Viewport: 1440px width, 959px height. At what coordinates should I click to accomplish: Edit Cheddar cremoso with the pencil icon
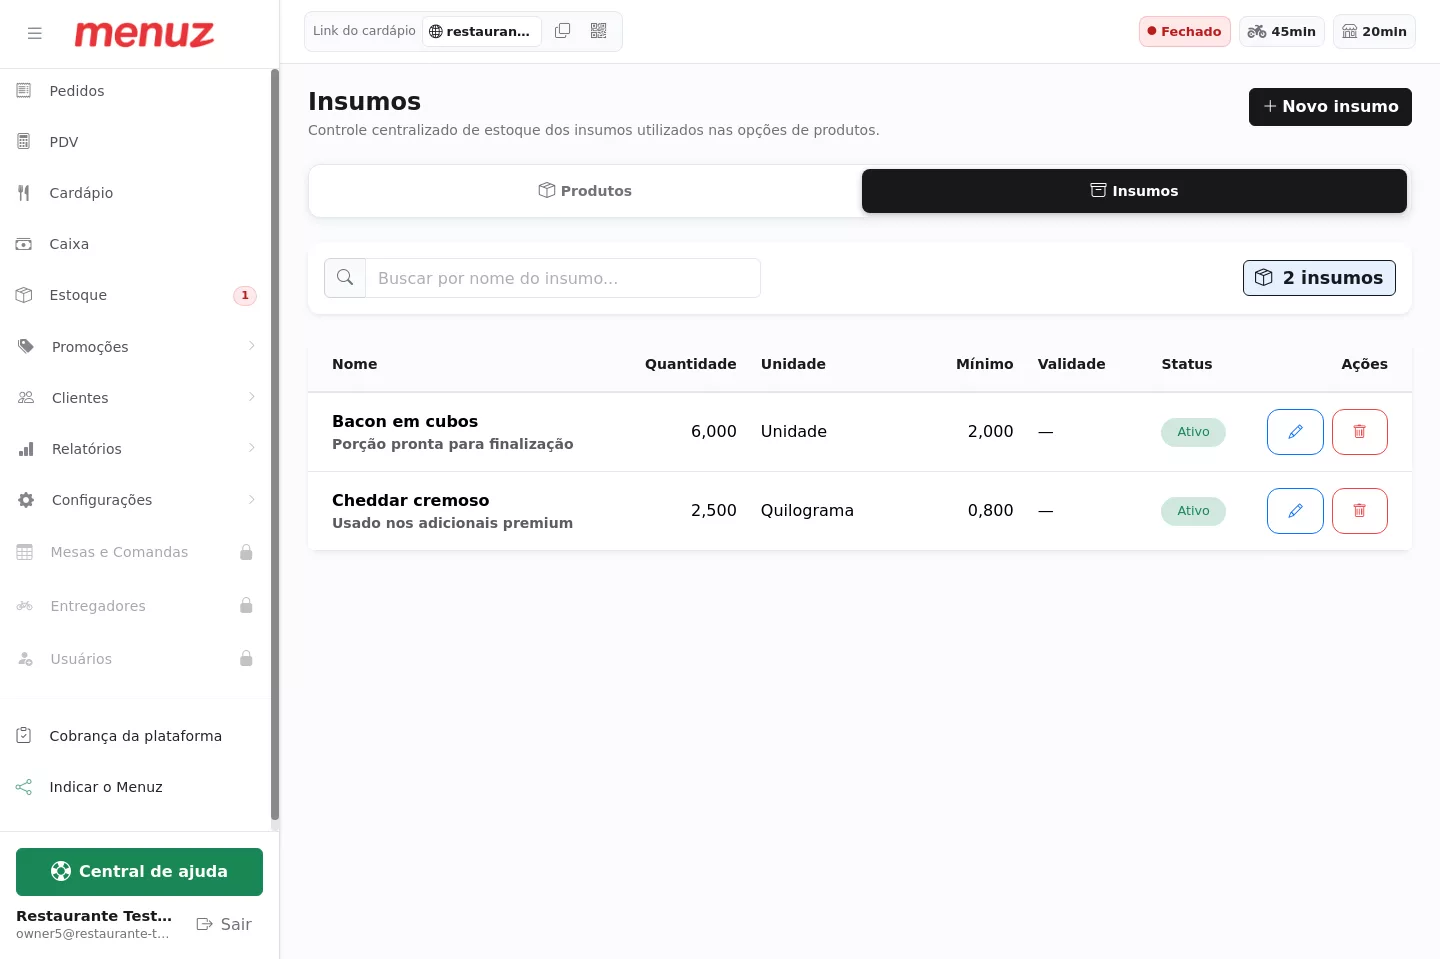tap(1295, 511)
